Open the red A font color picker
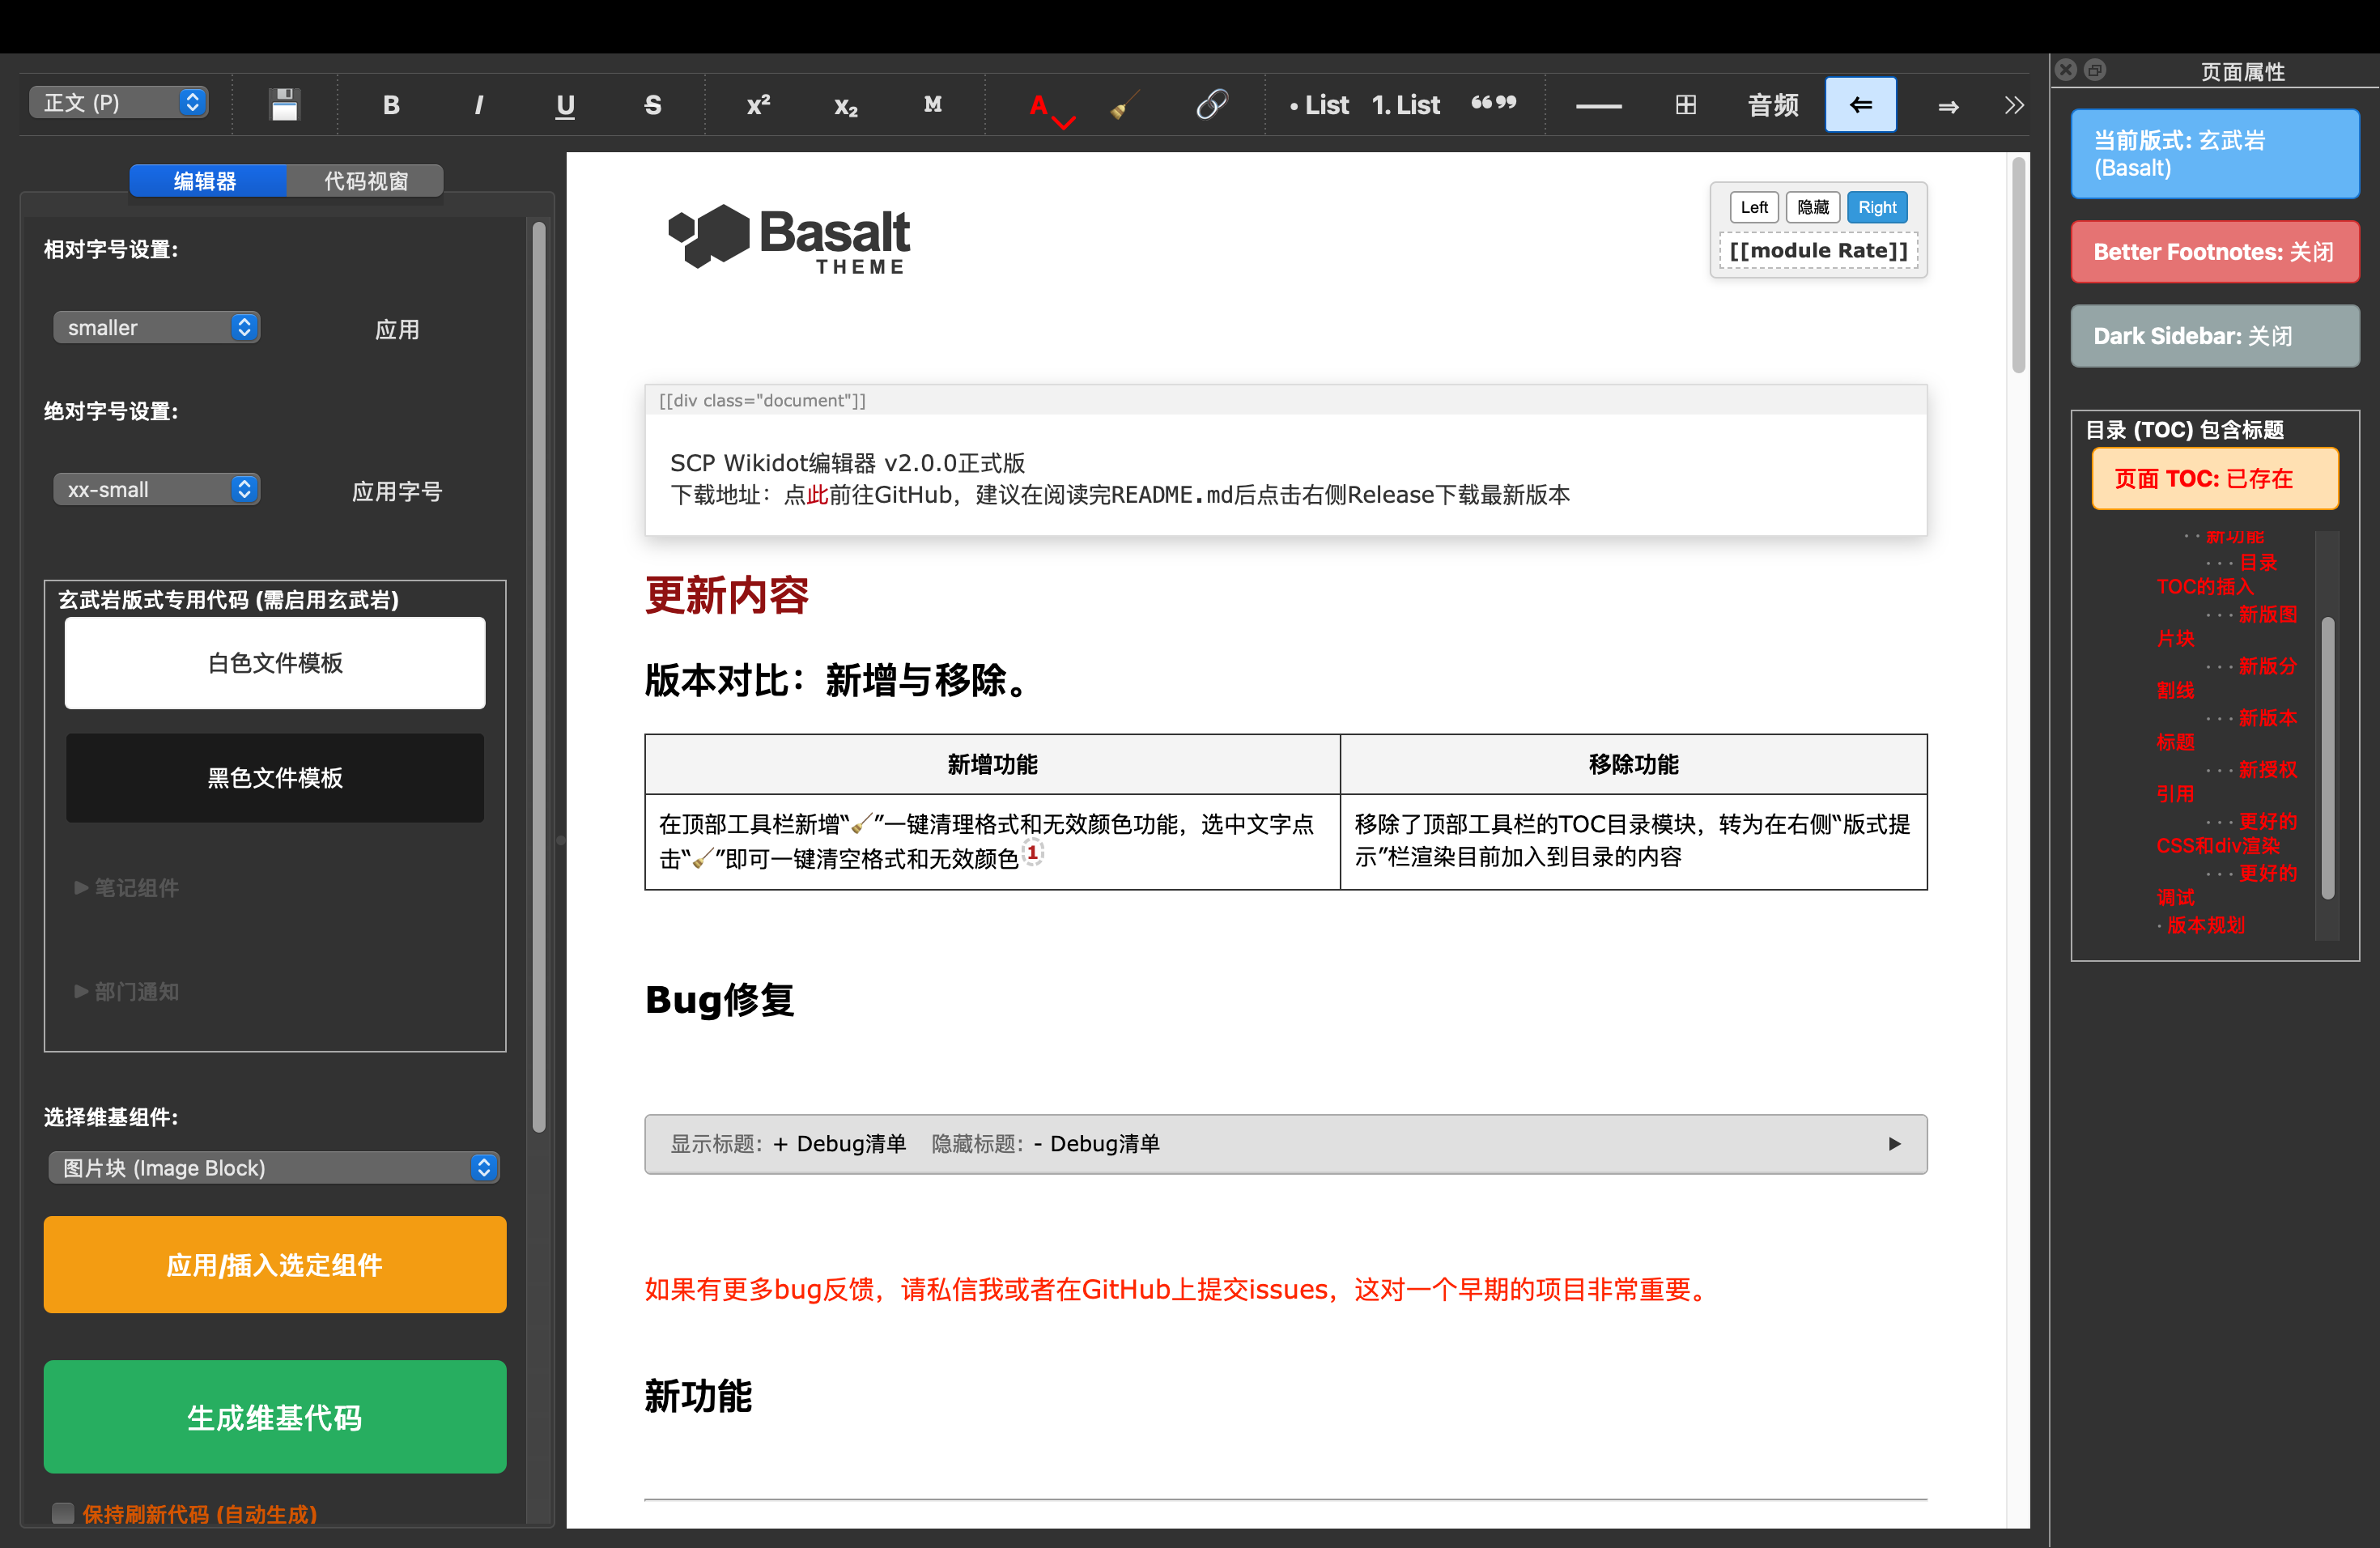Image resolution: width=2380 pixels, height=1548 pixels. click(1040, 104)
